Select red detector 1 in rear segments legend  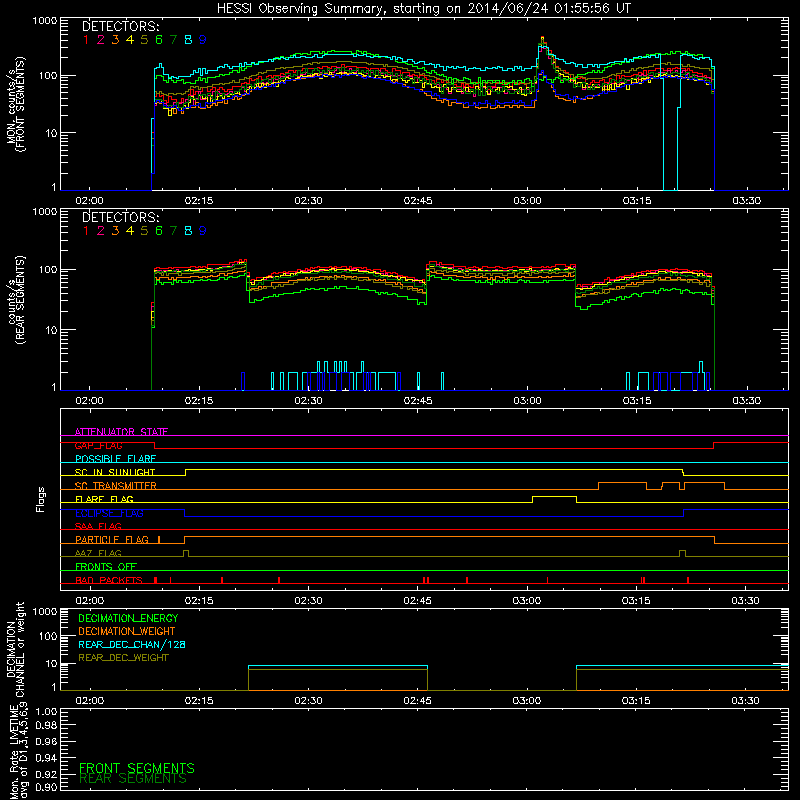click(x=86, y=231)
